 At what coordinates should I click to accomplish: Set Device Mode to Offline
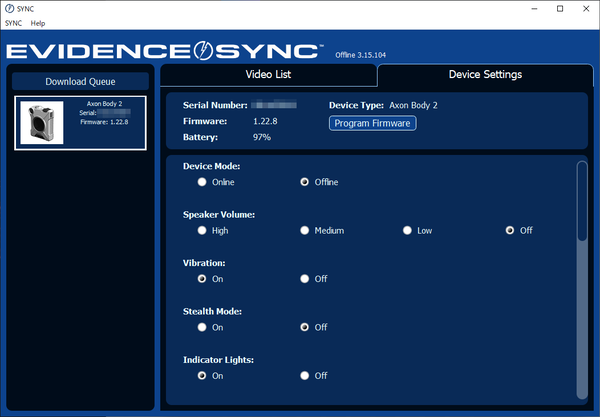pos(306,182)
